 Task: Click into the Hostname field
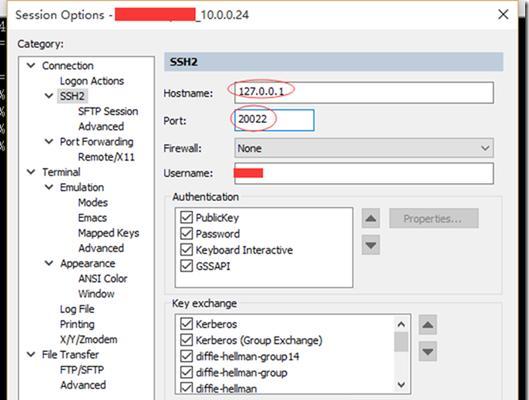364,92
